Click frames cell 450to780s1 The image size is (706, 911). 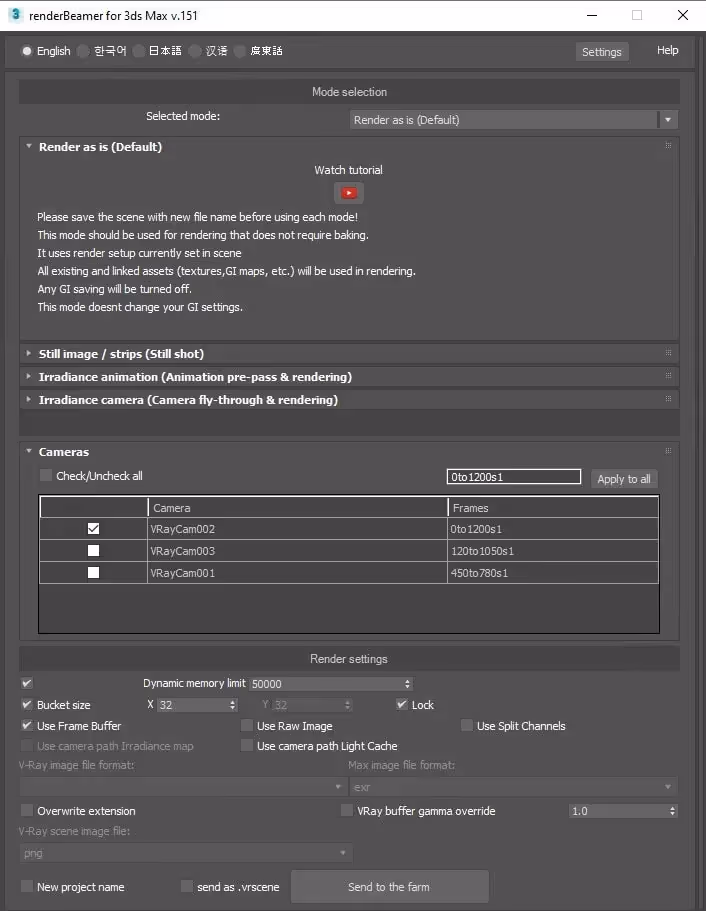coord(553,573)
